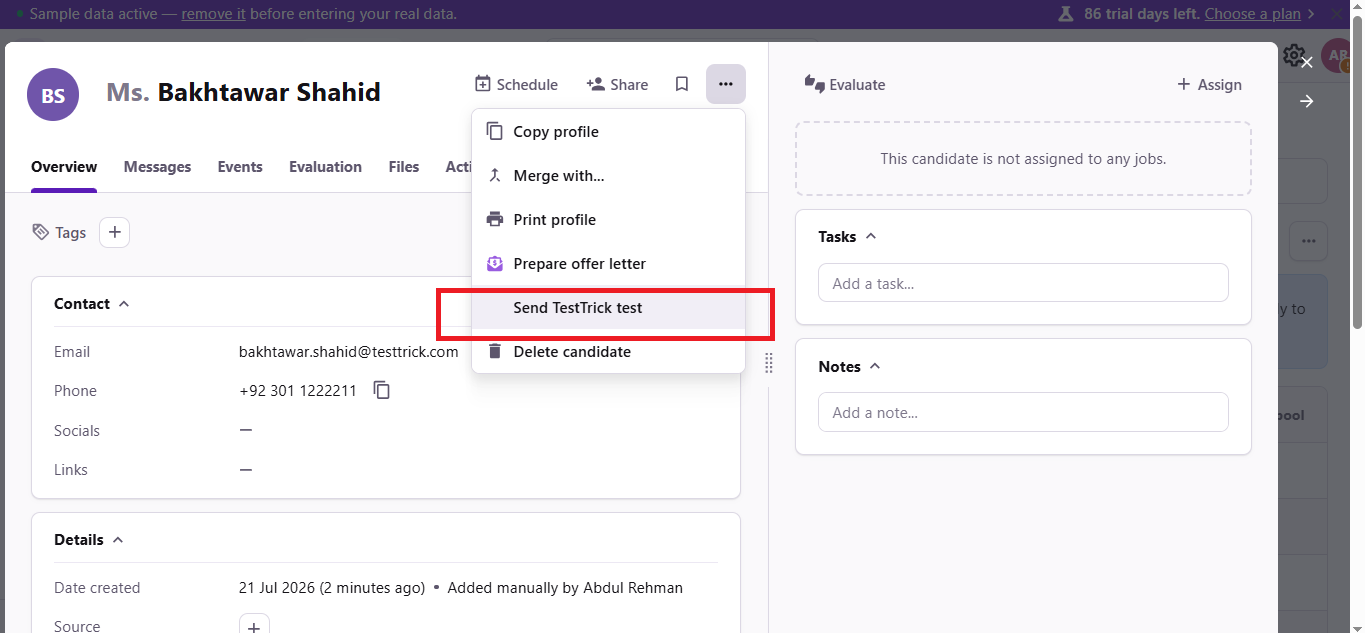Select Delete candidate menu entry
This screenshot has height=633, width=1365.
coord(608,352)
